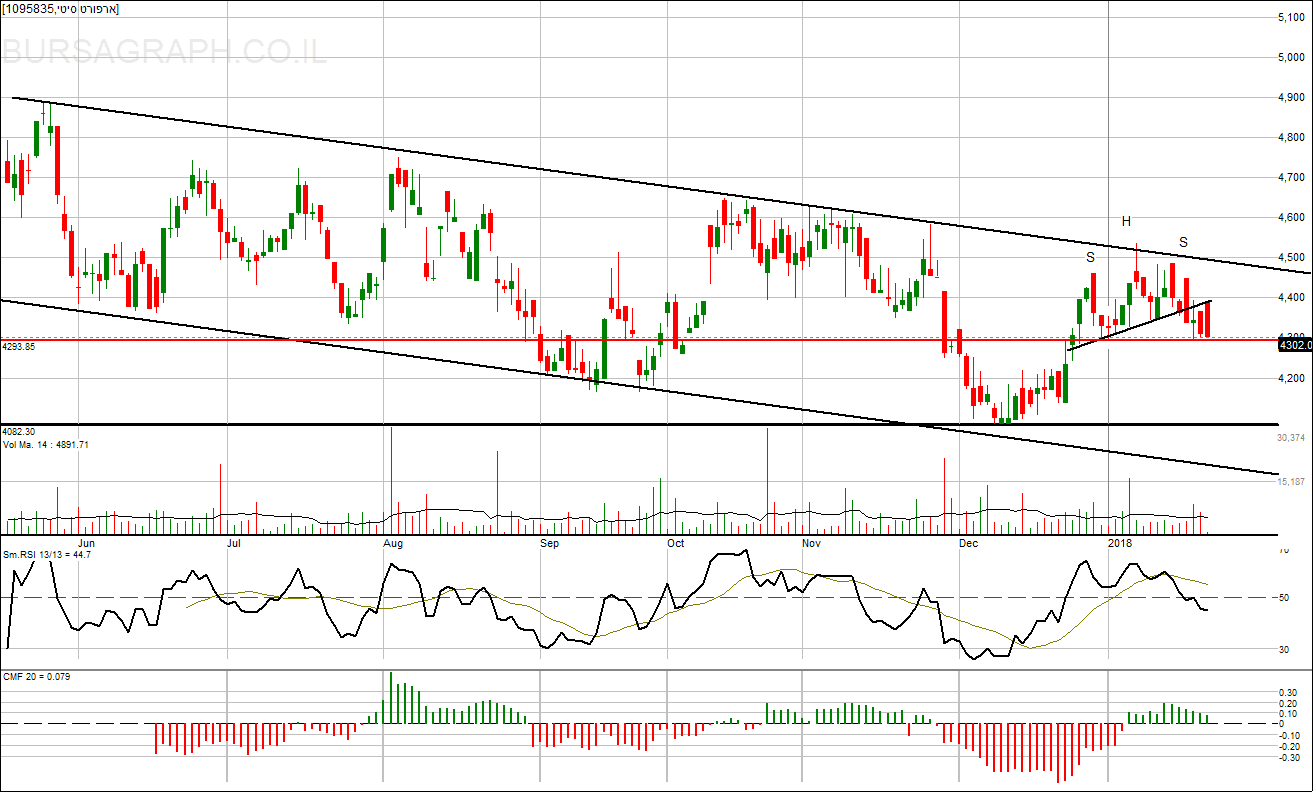1313x792 pixels.
Task: Click the Aug month label on the time axis
Action: (393, 544)
